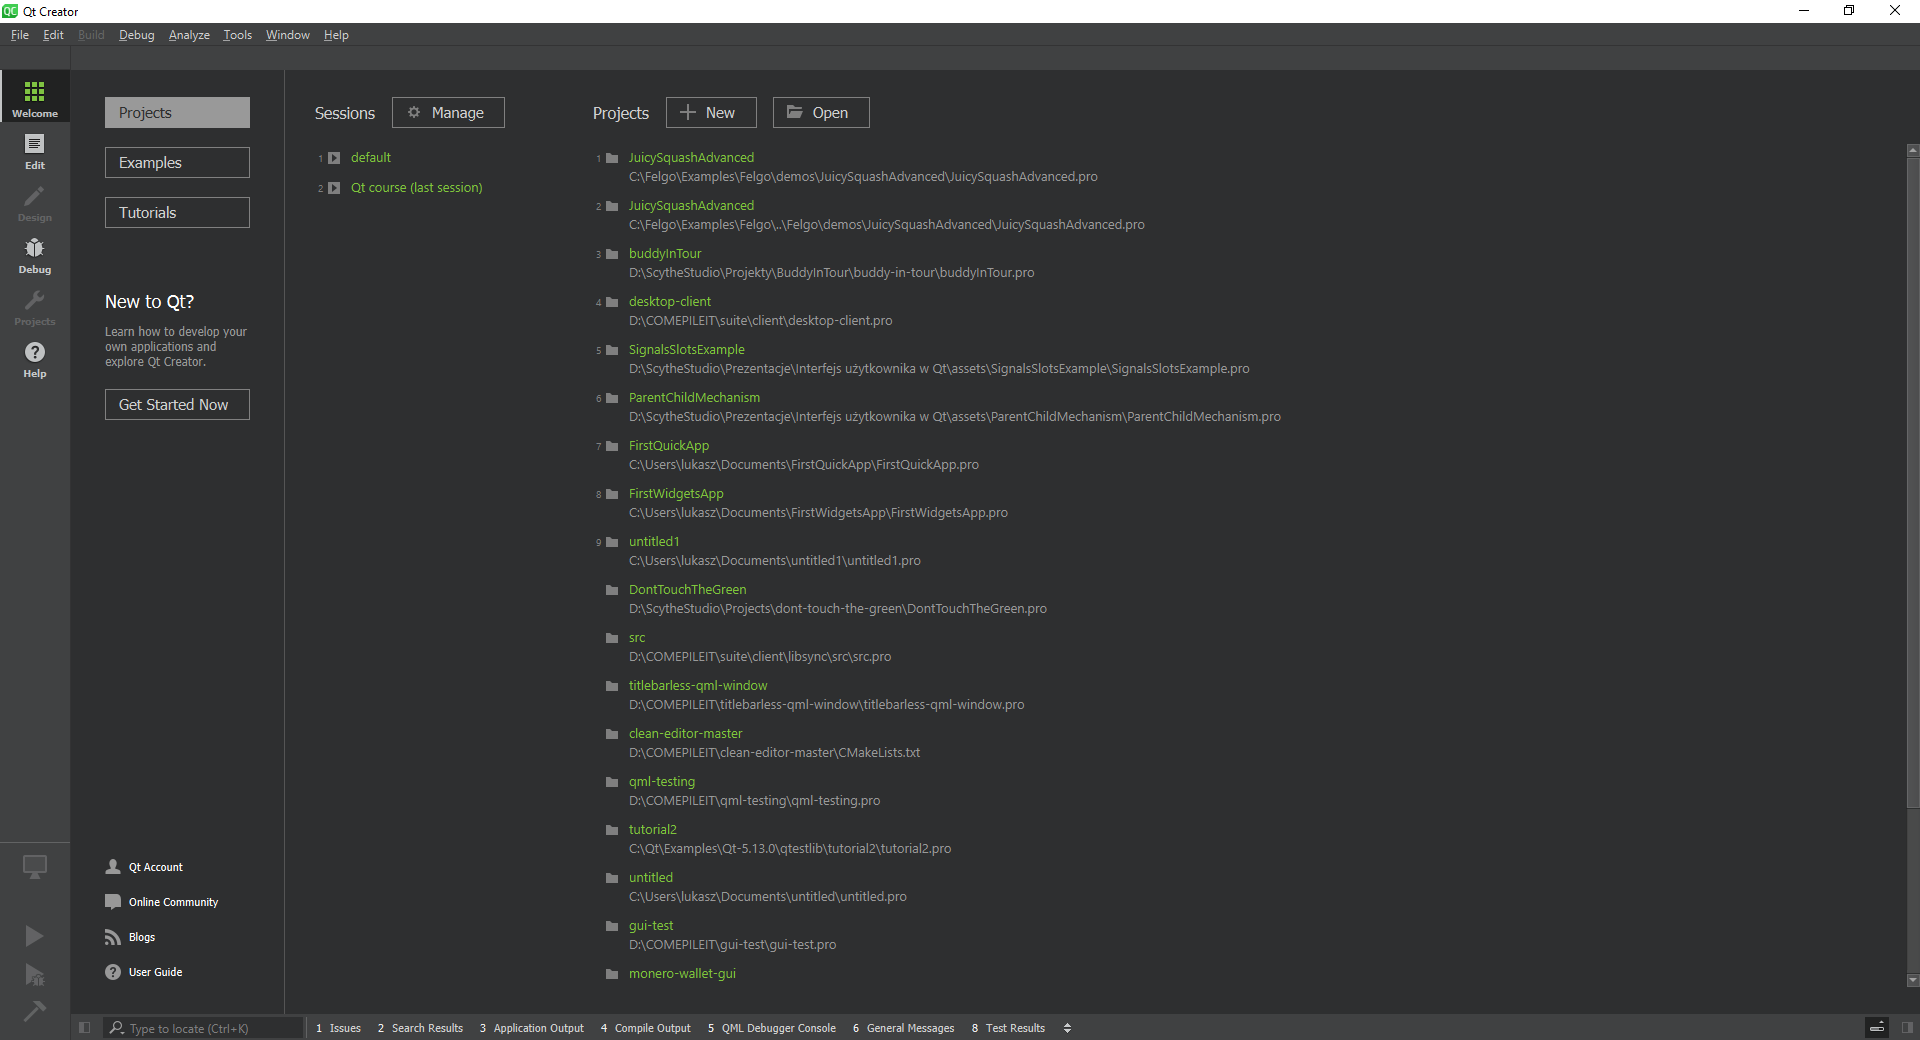Open the Edit menu
The height and width of the screenshot is (1040, 1920).
coord(53,35)
